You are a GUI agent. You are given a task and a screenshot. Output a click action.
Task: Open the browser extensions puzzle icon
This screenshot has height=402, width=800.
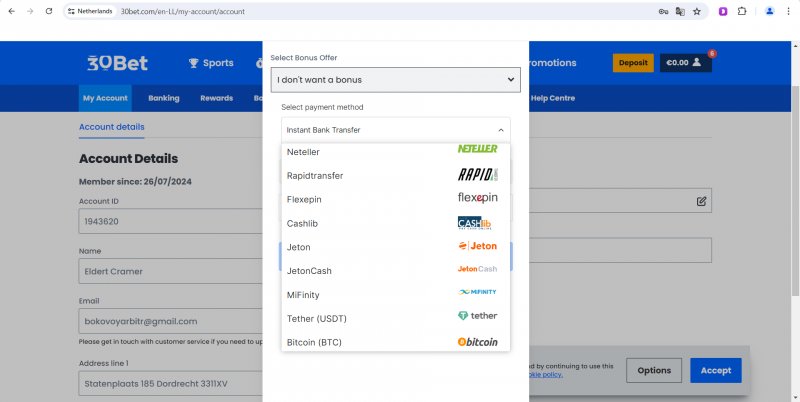(742, 11)
